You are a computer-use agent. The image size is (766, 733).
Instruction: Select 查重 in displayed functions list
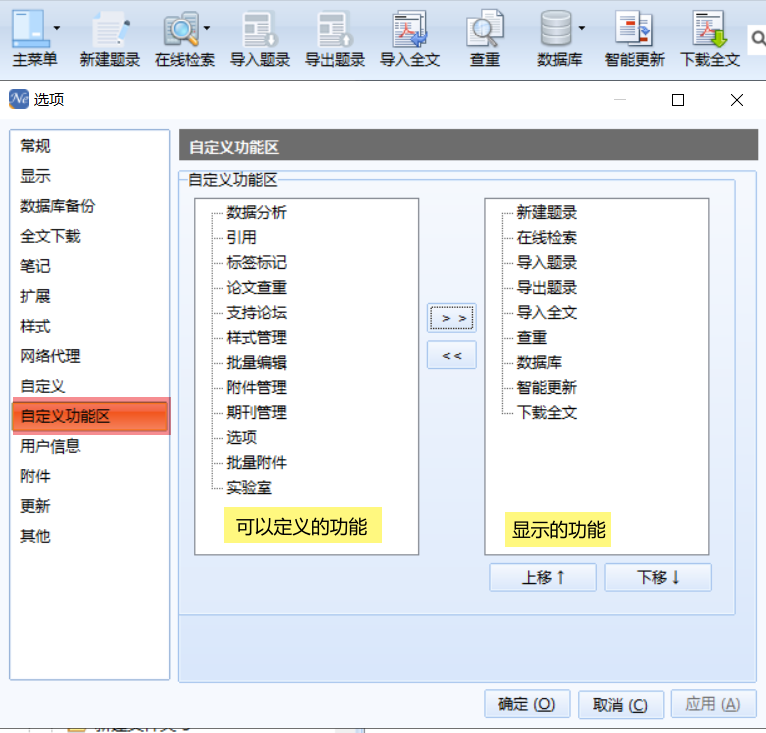(x=532, y=337)
